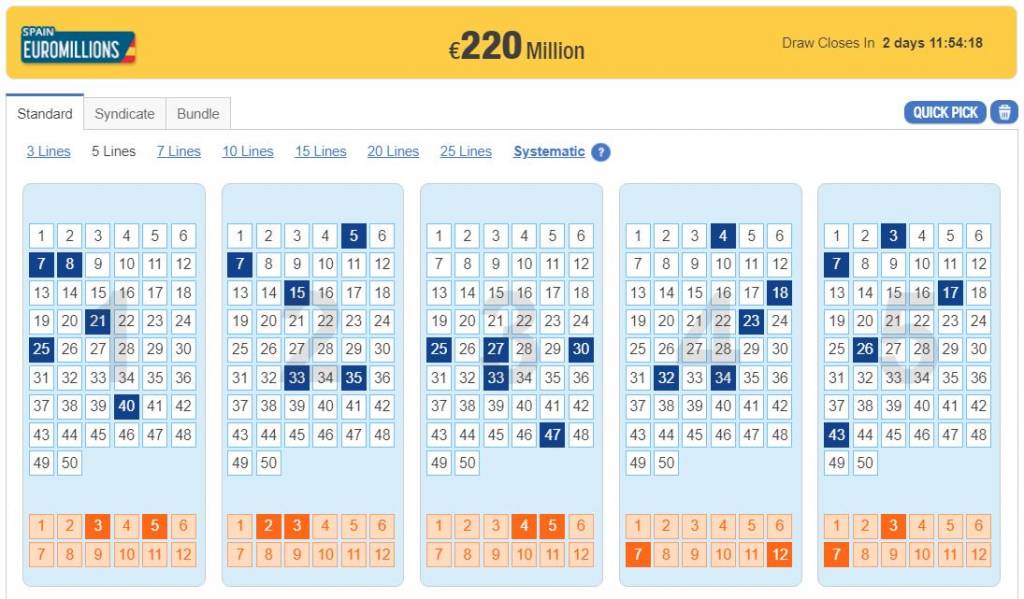Open the Bundle tab
The width and height of the screenshot is (1024, 599).
pos(198,114)
